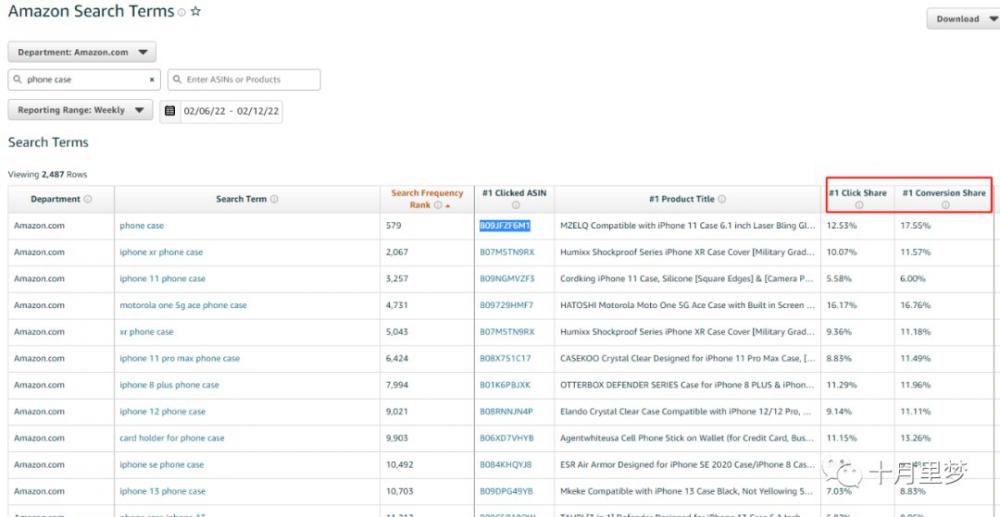Open the Reporting Range: Weekly dropdown
Viewport: 1000px width, 517px height.
80,110
